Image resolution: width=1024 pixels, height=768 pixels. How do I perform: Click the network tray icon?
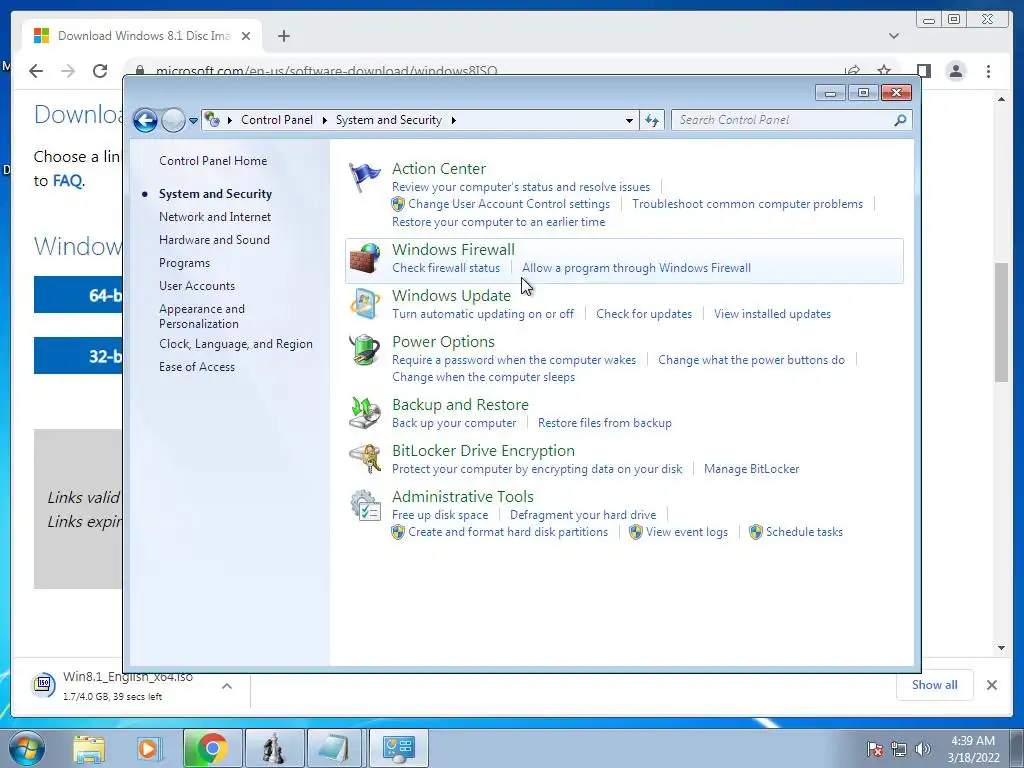[899, 749]
